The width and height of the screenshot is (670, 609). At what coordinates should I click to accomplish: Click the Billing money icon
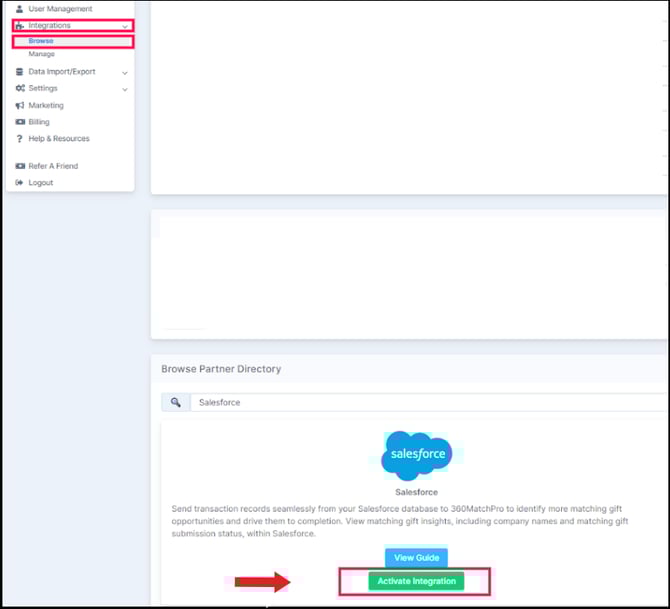[x=20, y=122]
